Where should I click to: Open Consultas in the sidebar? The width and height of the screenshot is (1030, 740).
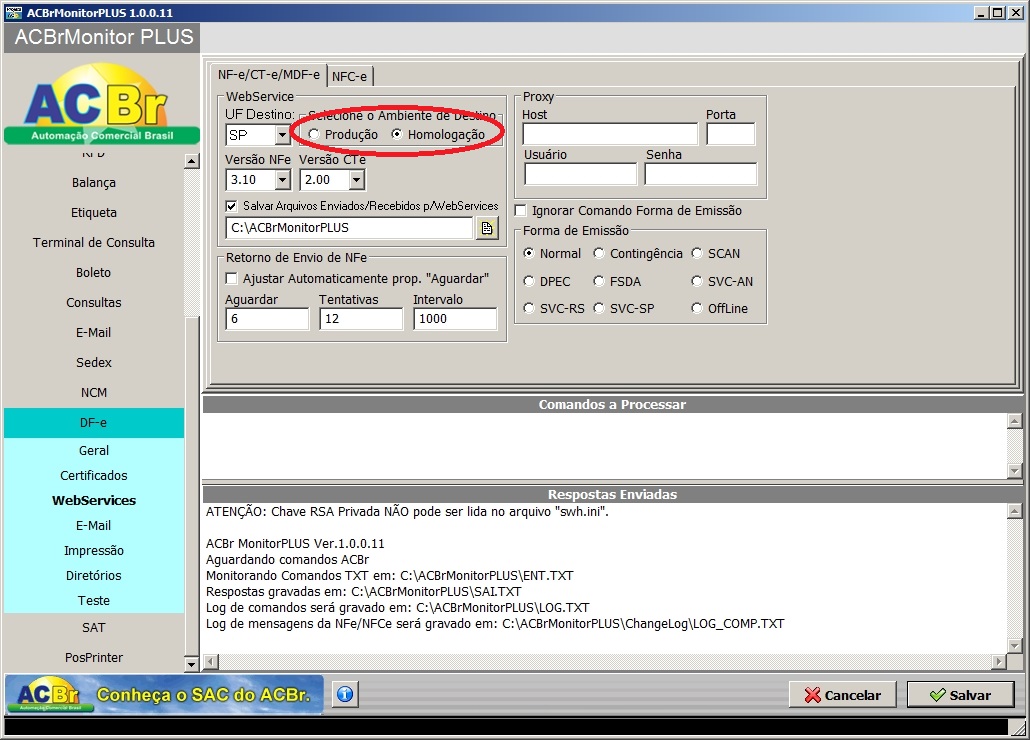pos(94,303)
